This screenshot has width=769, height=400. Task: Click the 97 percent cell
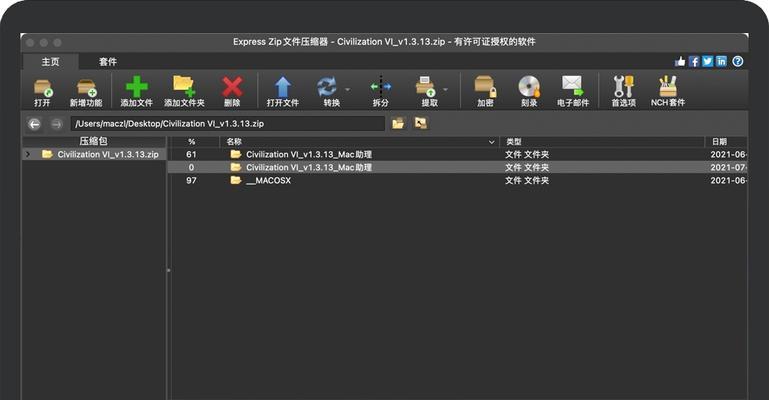pos(191,180)
